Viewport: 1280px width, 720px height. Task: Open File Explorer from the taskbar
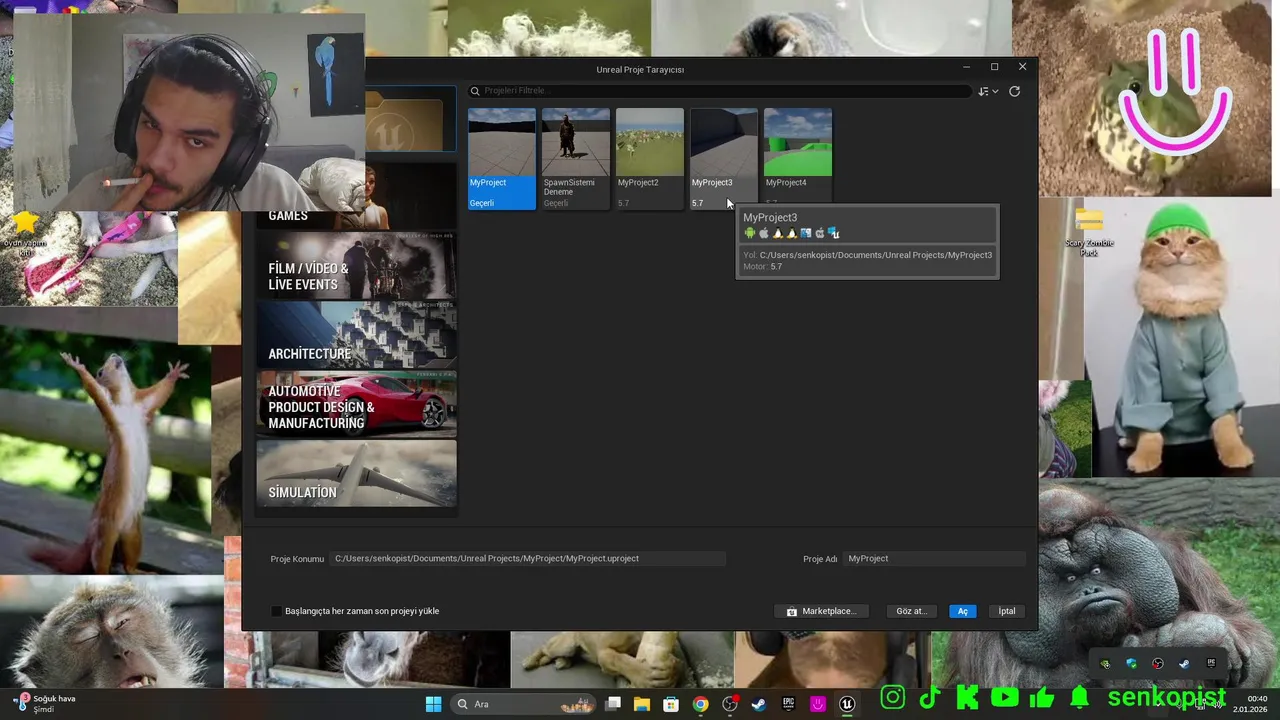pos(642,704)
